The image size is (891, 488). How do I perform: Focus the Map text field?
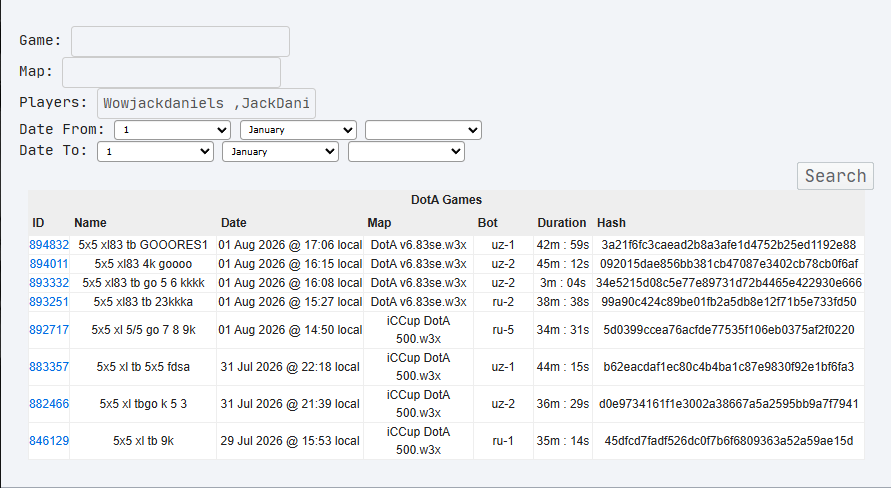(171, 72)
